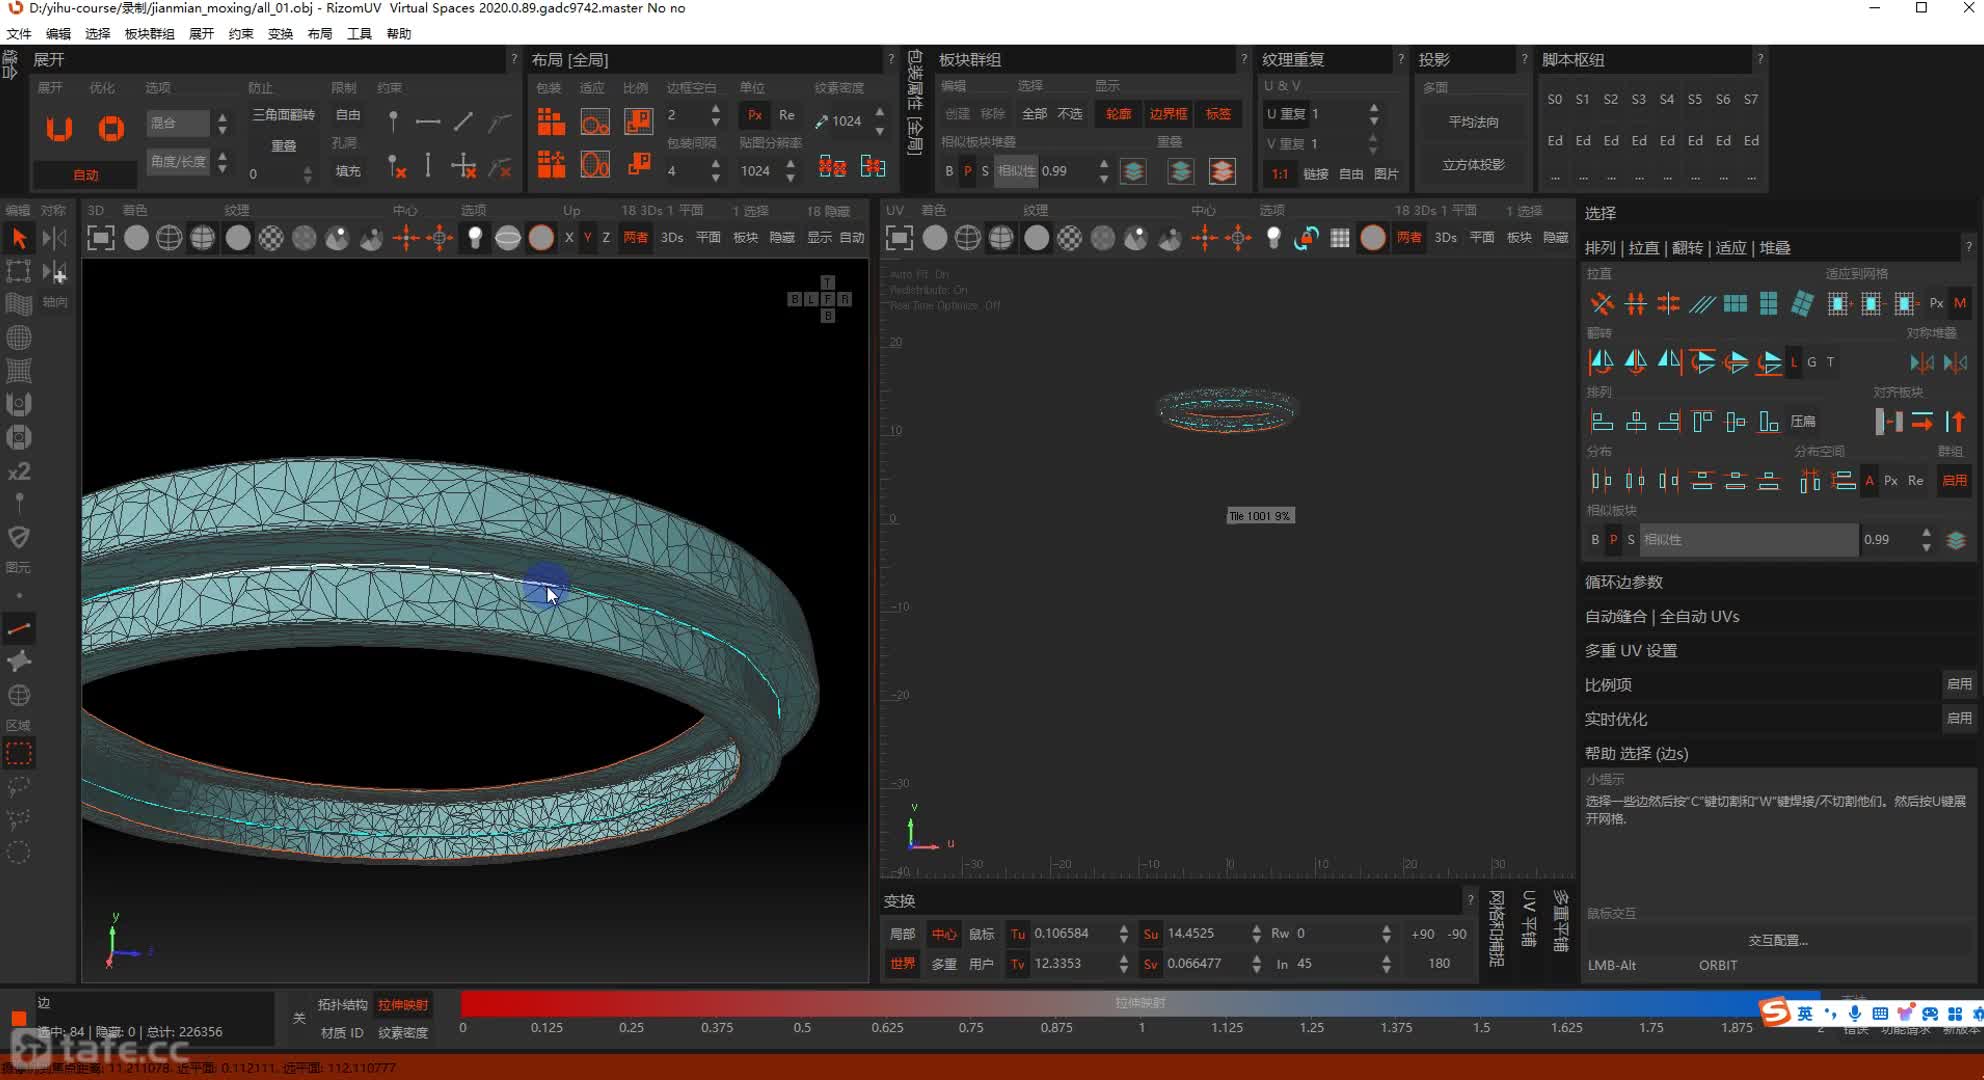Click the straighten edges icon under 拉直
The image size is (1984, 1080).
pos(1602,303)
